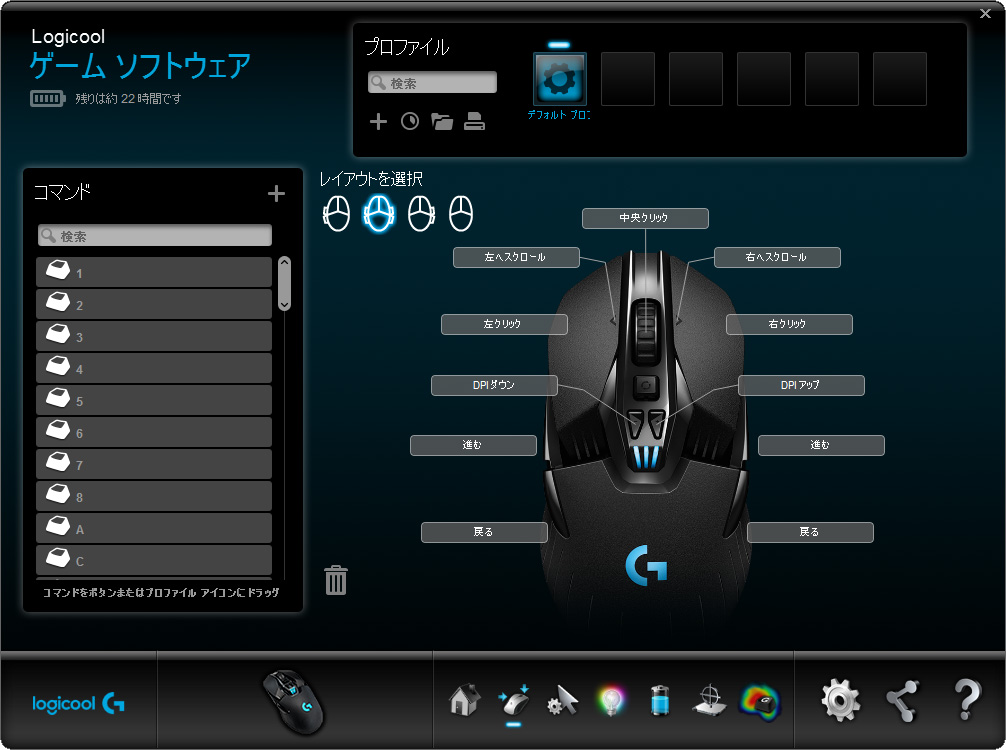Viewport: 1006px width, 750px height.
Task: Select command key 6 in list
Action: 154,432
